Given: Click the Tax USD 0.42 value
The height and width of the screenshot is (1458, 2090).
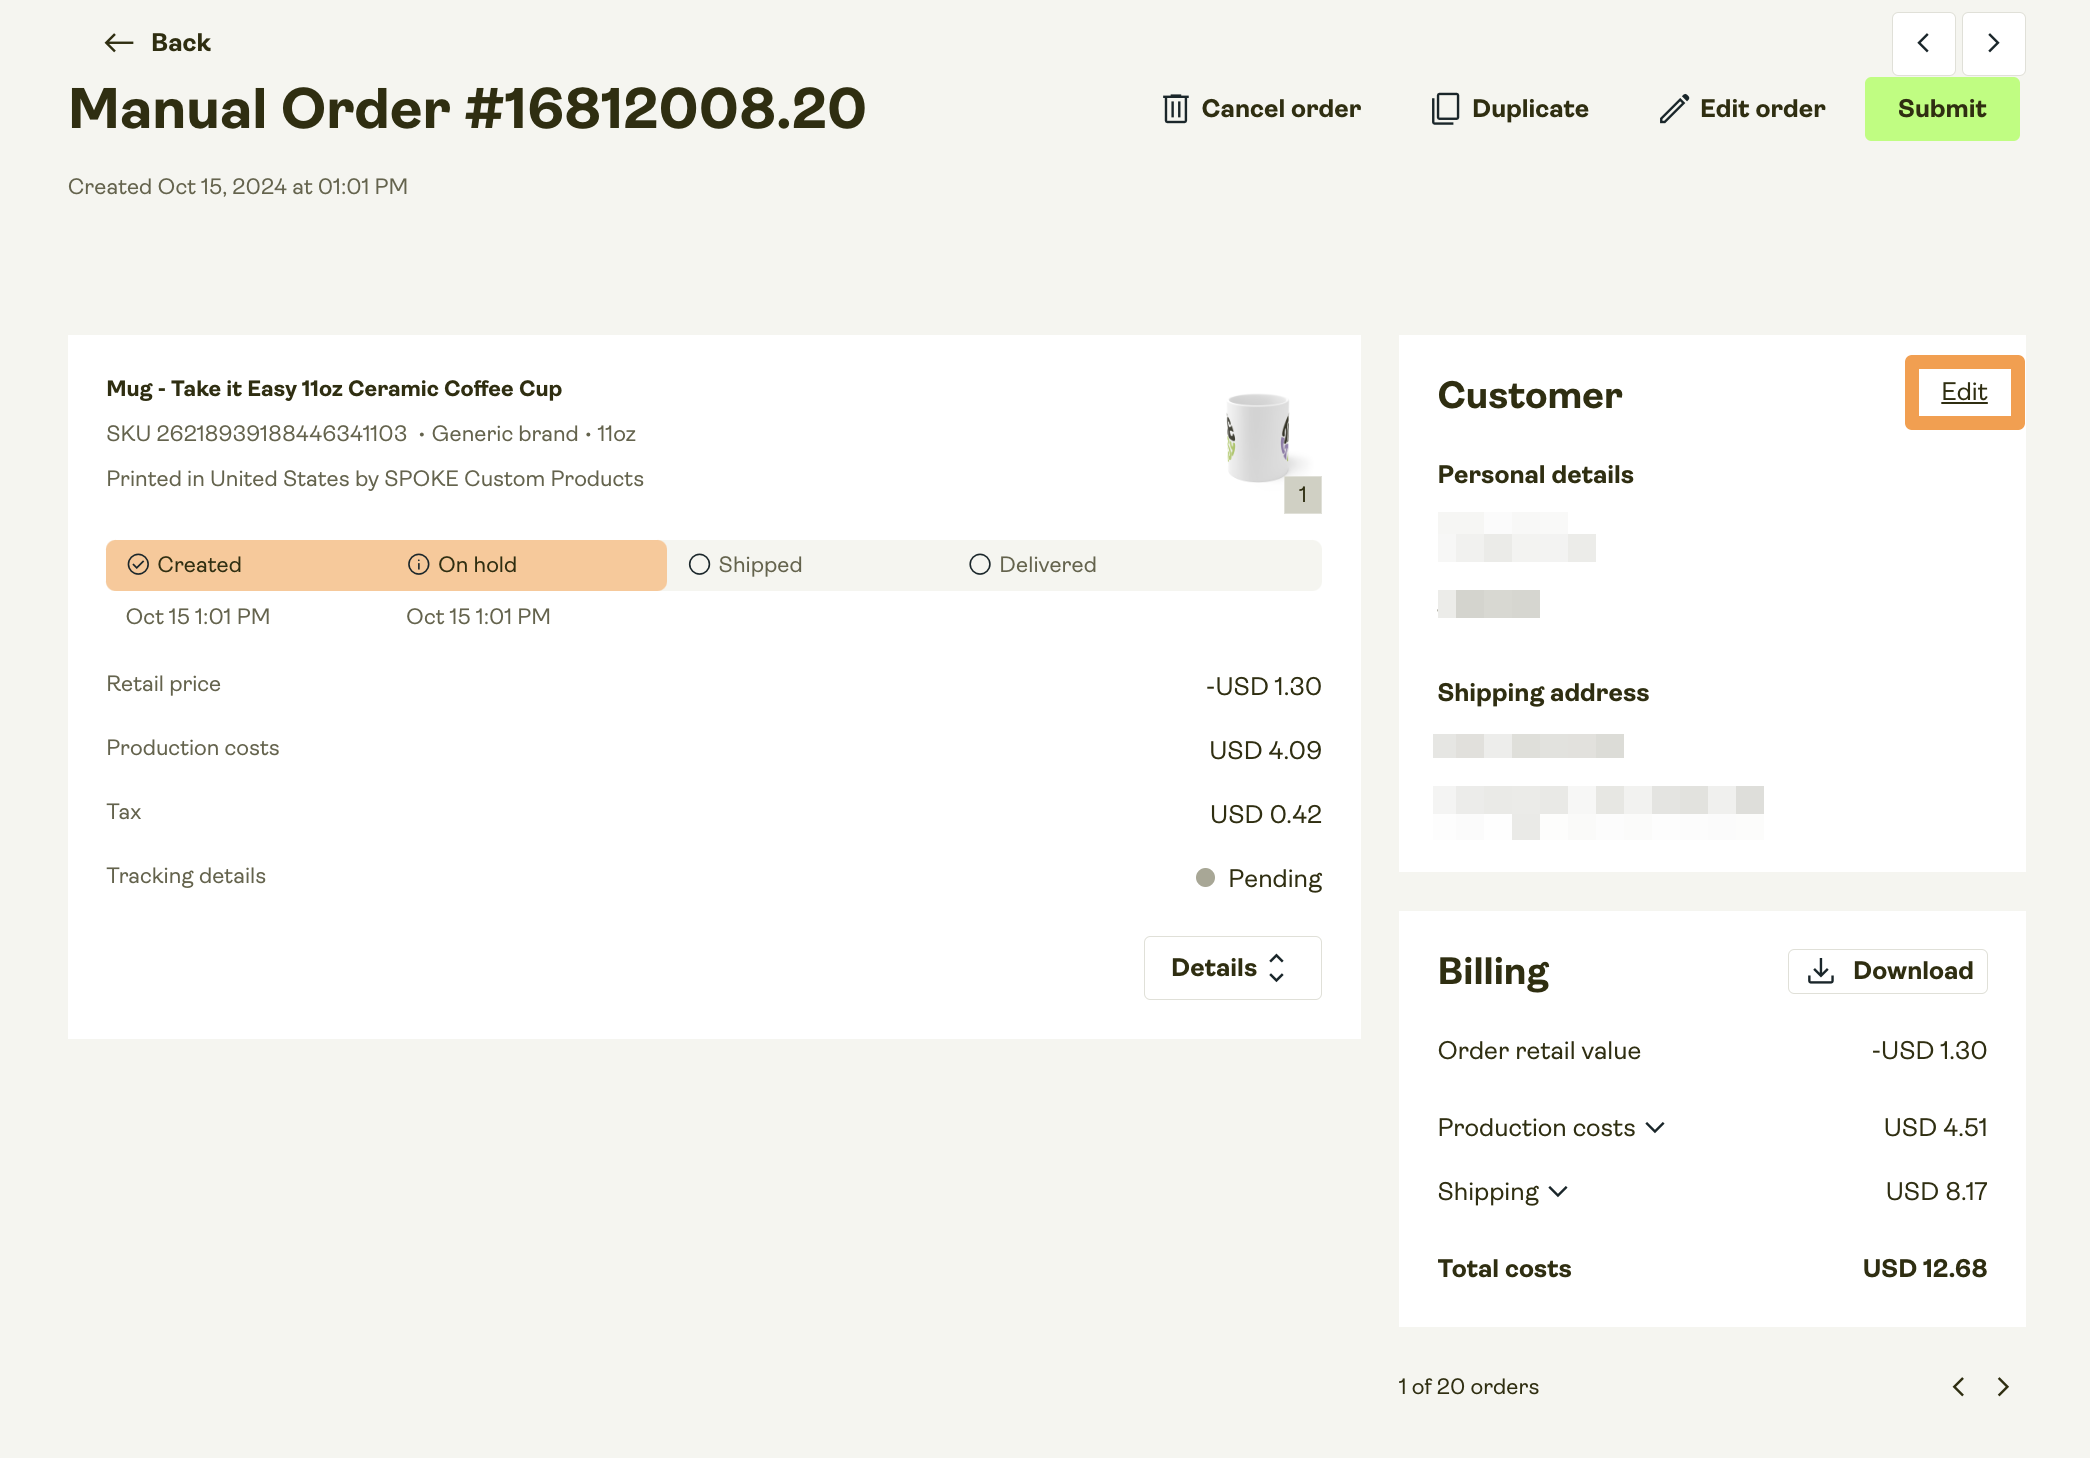Looking at the screenshot, I should pos(1265,815).
